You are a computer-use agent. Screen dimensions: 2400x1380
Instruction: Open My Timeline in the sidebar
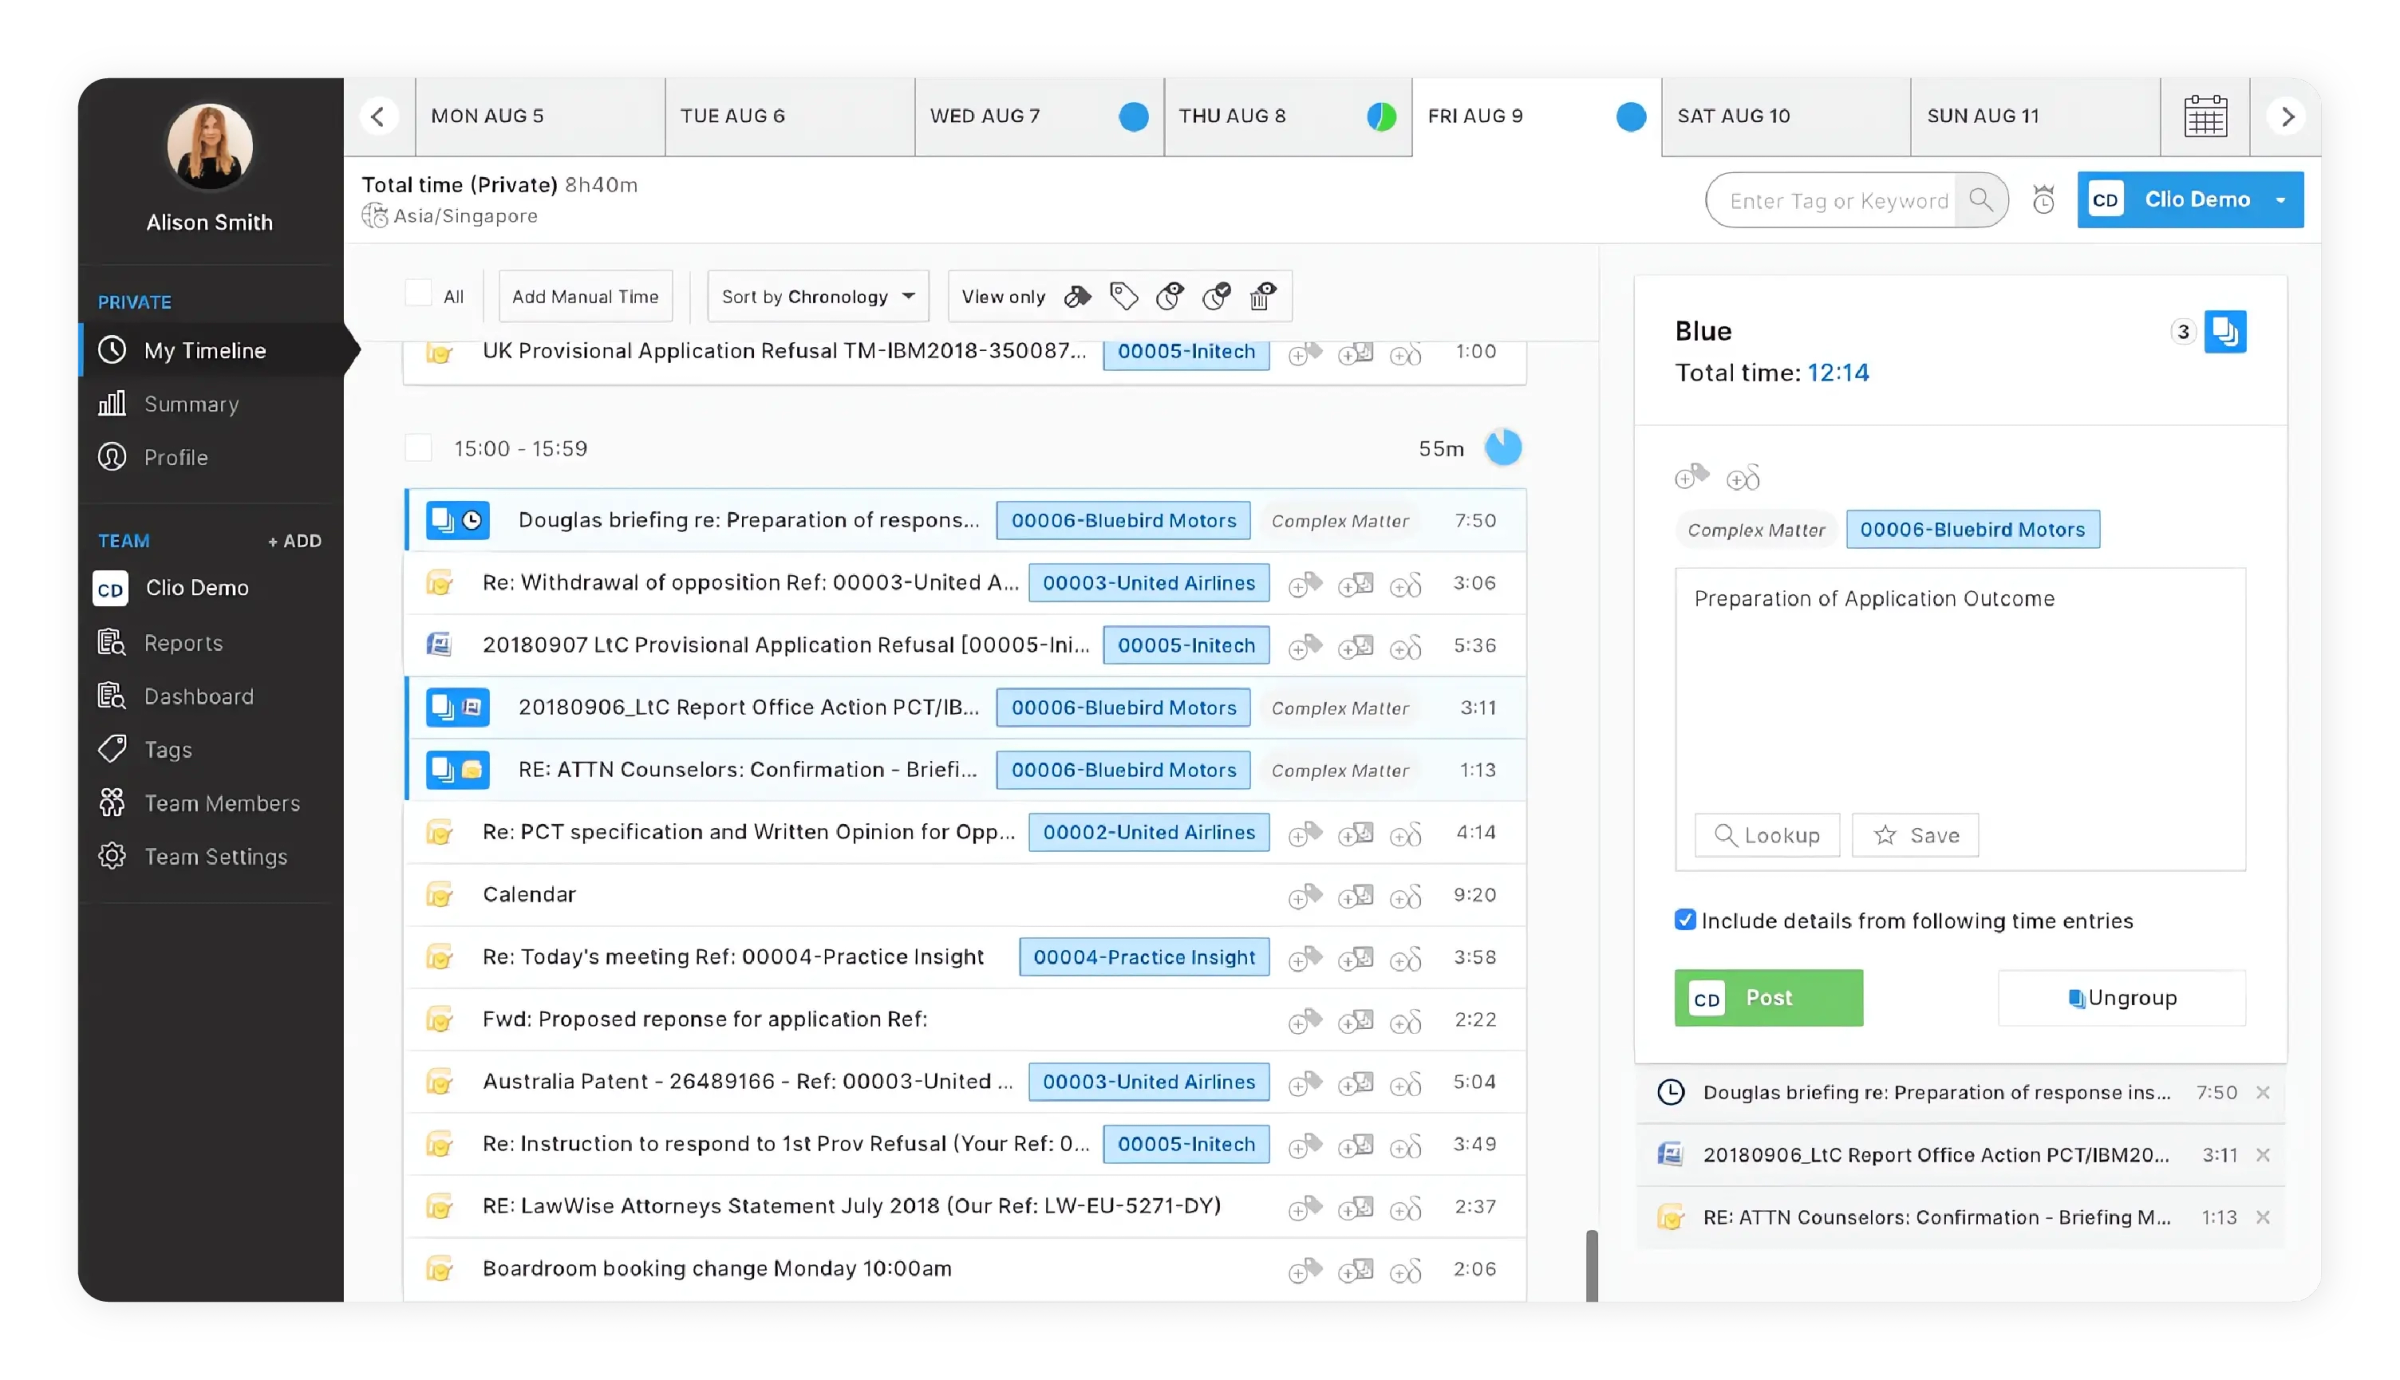click(205, 350)
